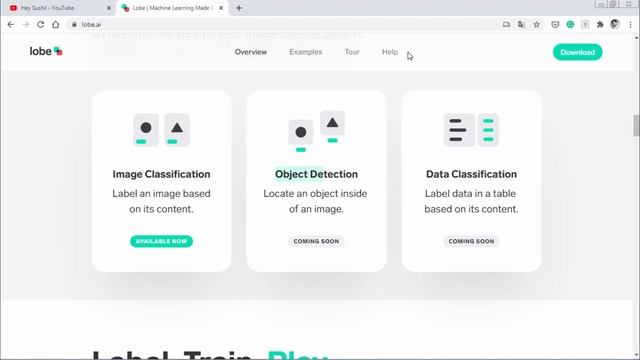
Task: Open a new browser tab
Action: [x=239, y=8]
